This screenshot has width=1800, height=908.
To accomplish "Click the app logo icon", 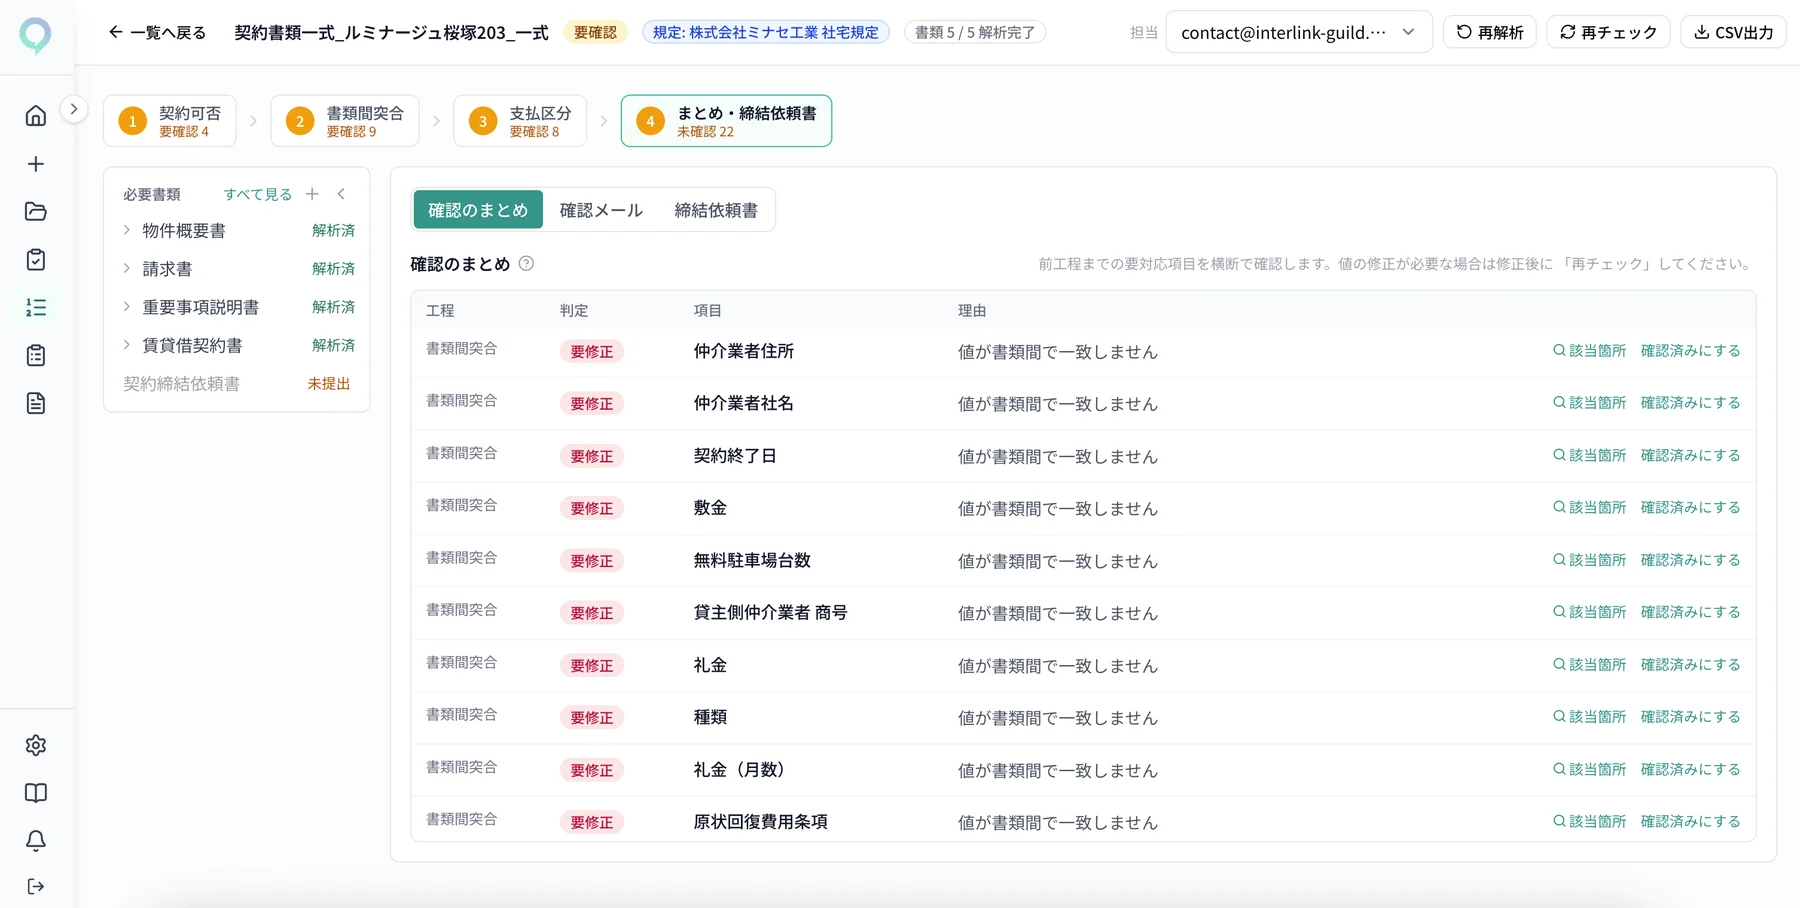I will click(36, 35).
